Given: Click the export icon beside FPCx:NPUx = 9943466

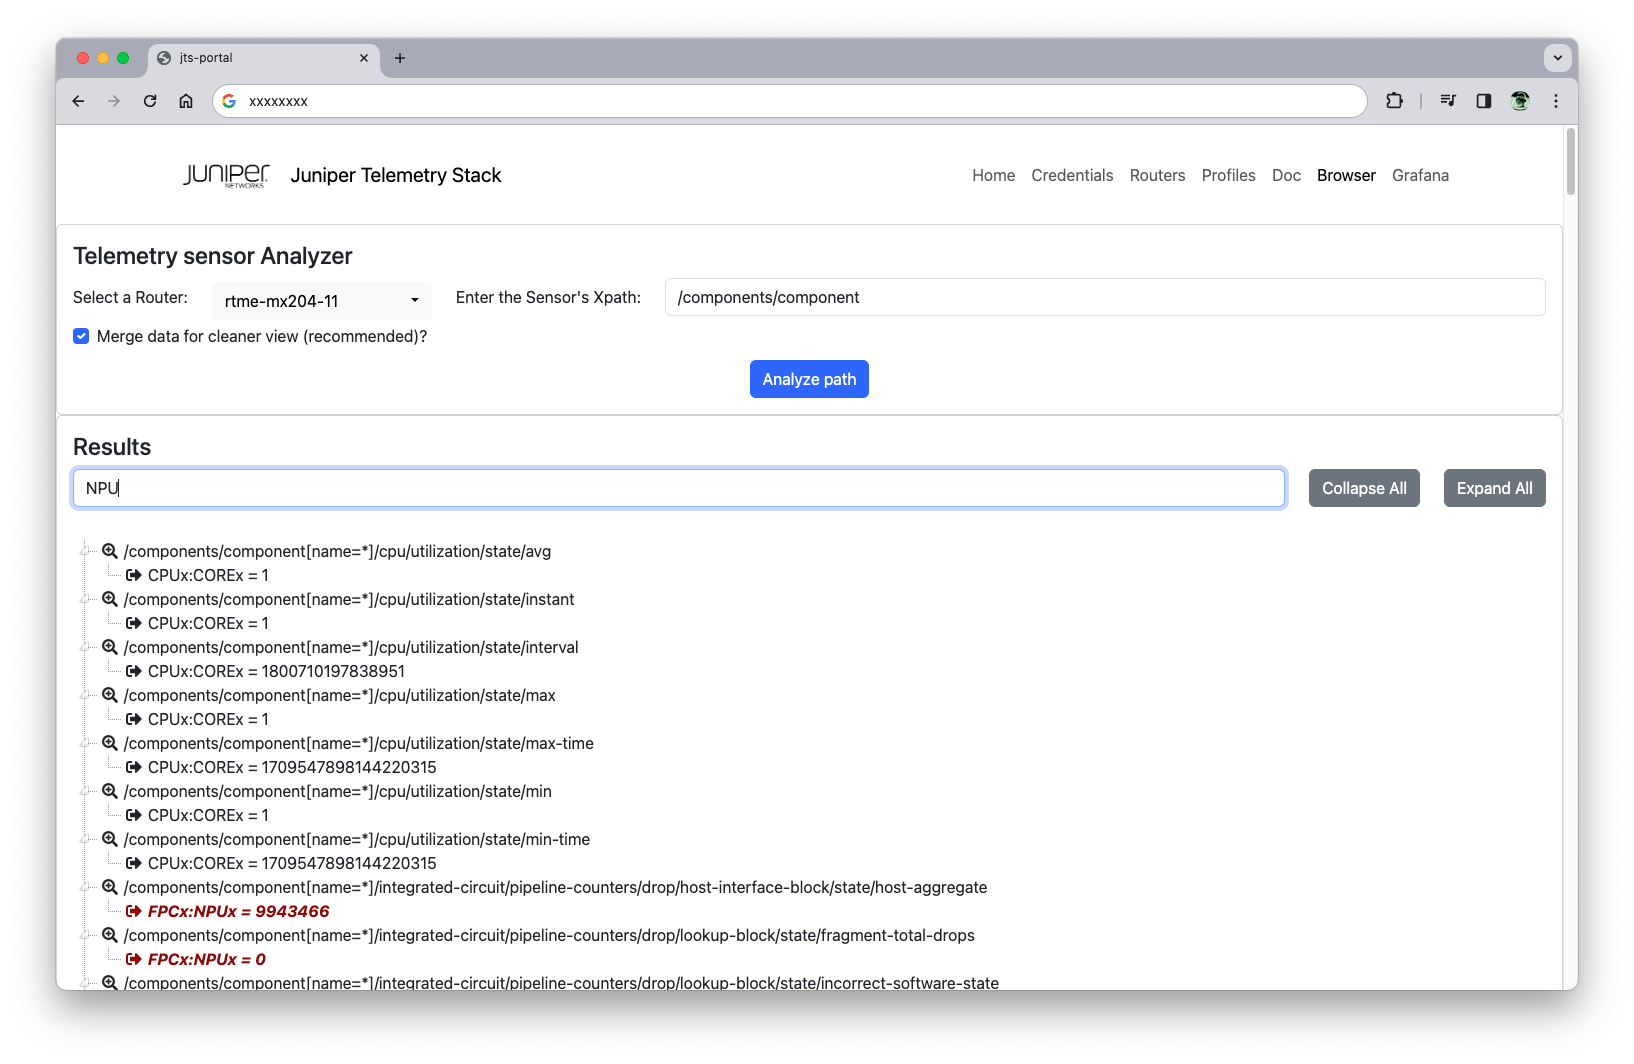Looking at the screenshot, I should 134,911.
